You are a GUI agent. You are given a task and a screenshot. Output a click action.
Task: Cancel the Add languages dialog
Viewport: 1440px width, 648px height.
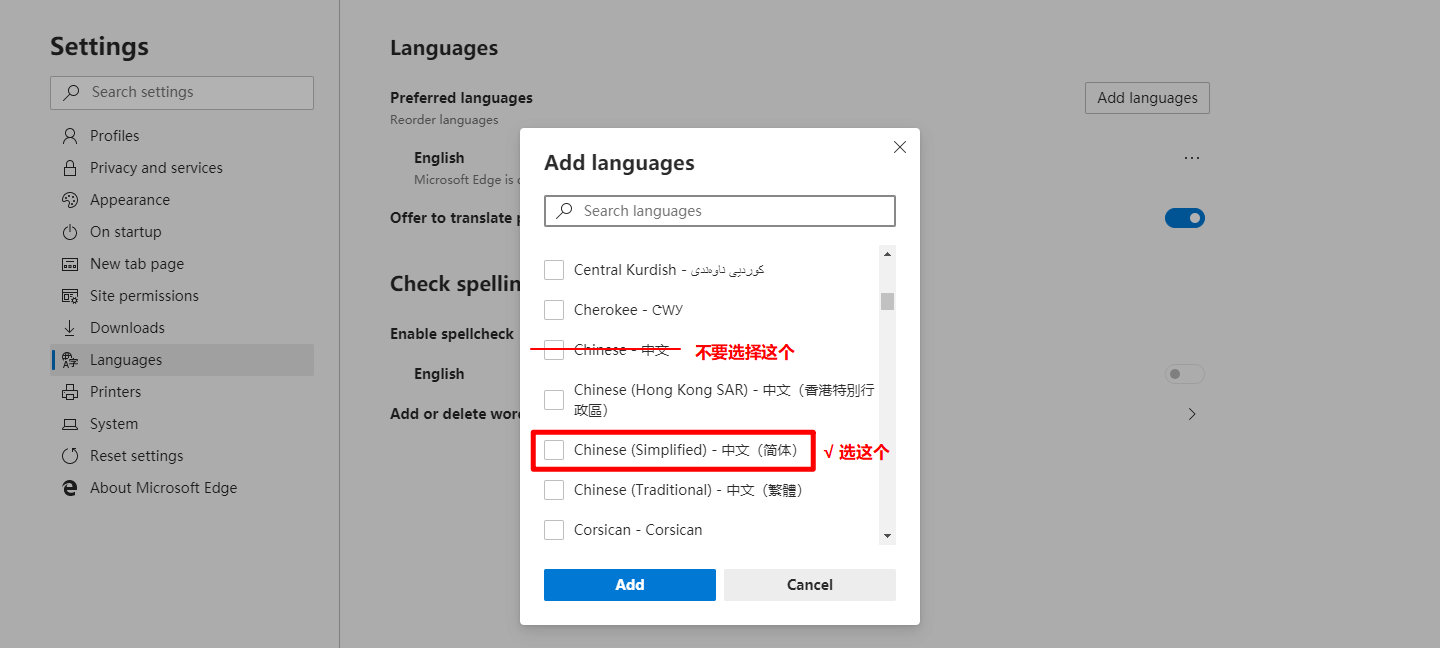coord(809,584)
